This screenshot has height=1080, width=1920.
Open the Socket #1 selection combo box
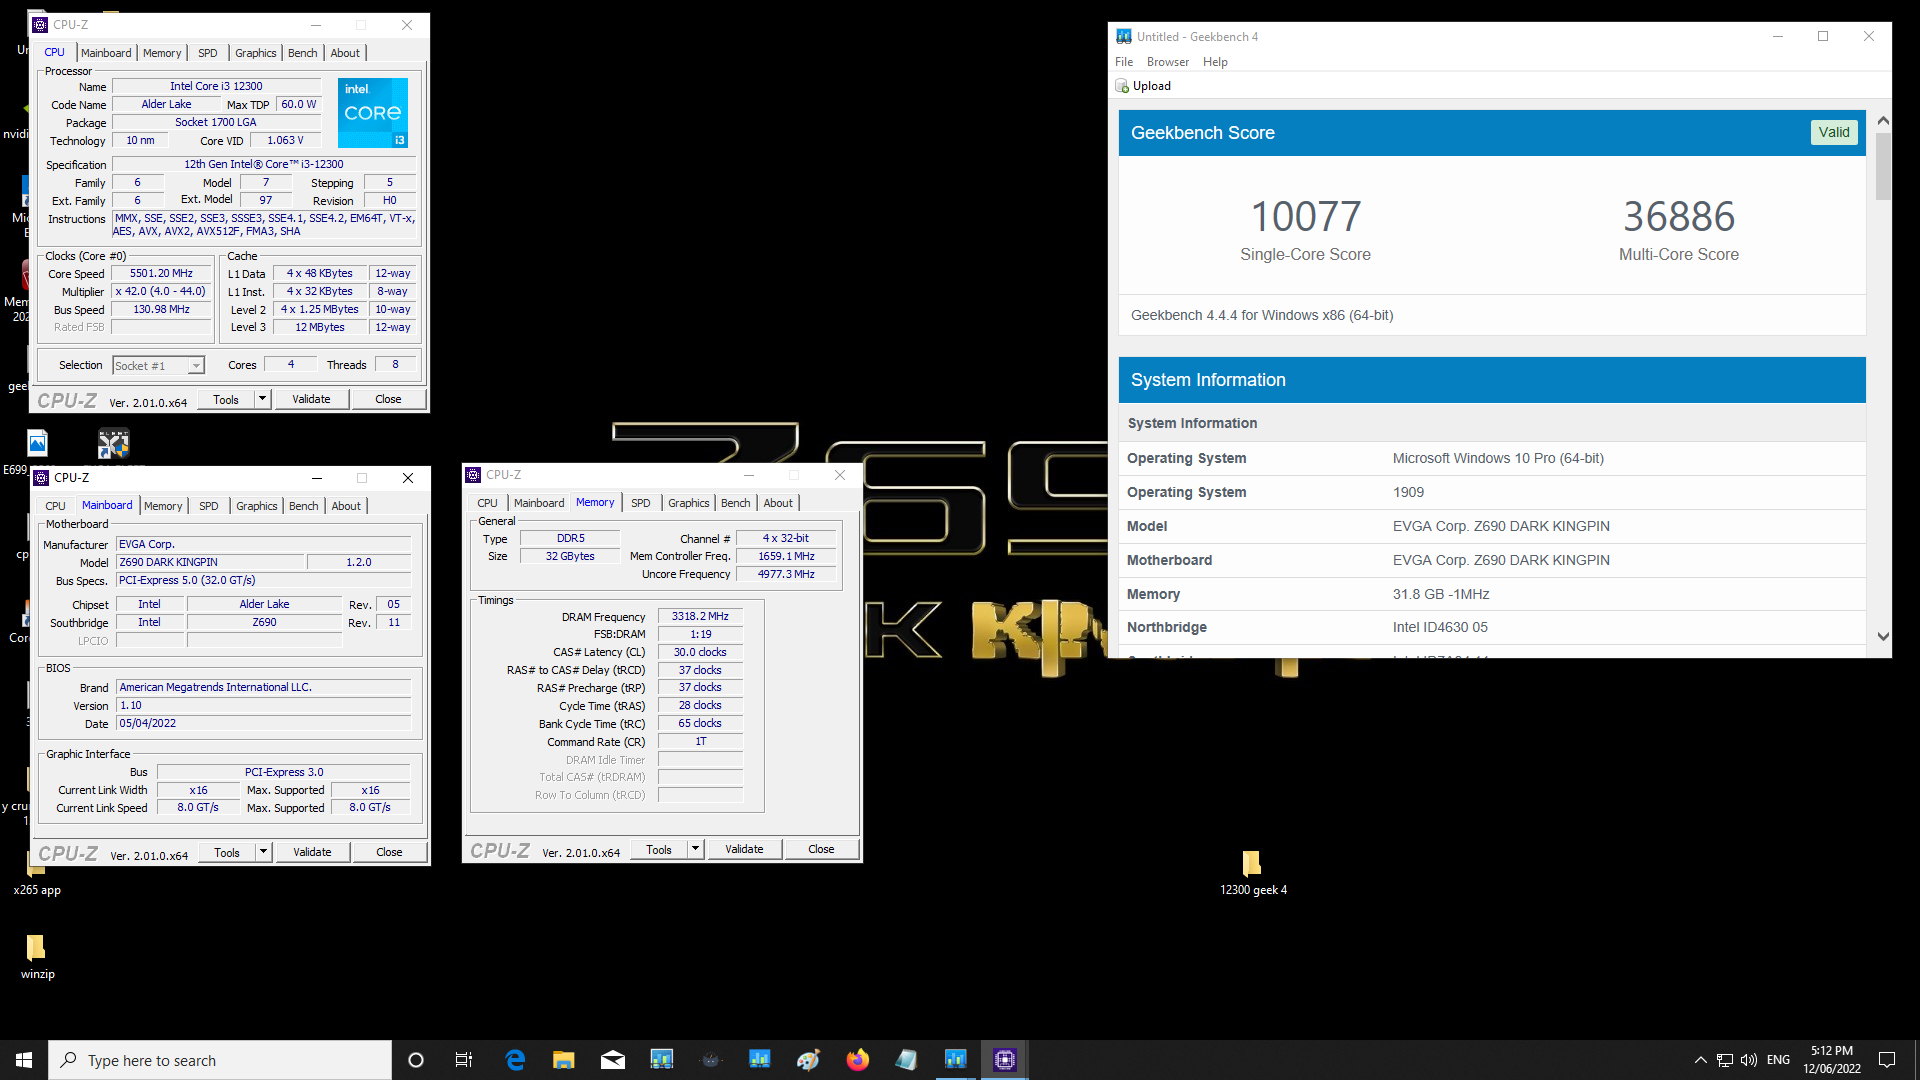pyautogui.click(x=158, y=366)
